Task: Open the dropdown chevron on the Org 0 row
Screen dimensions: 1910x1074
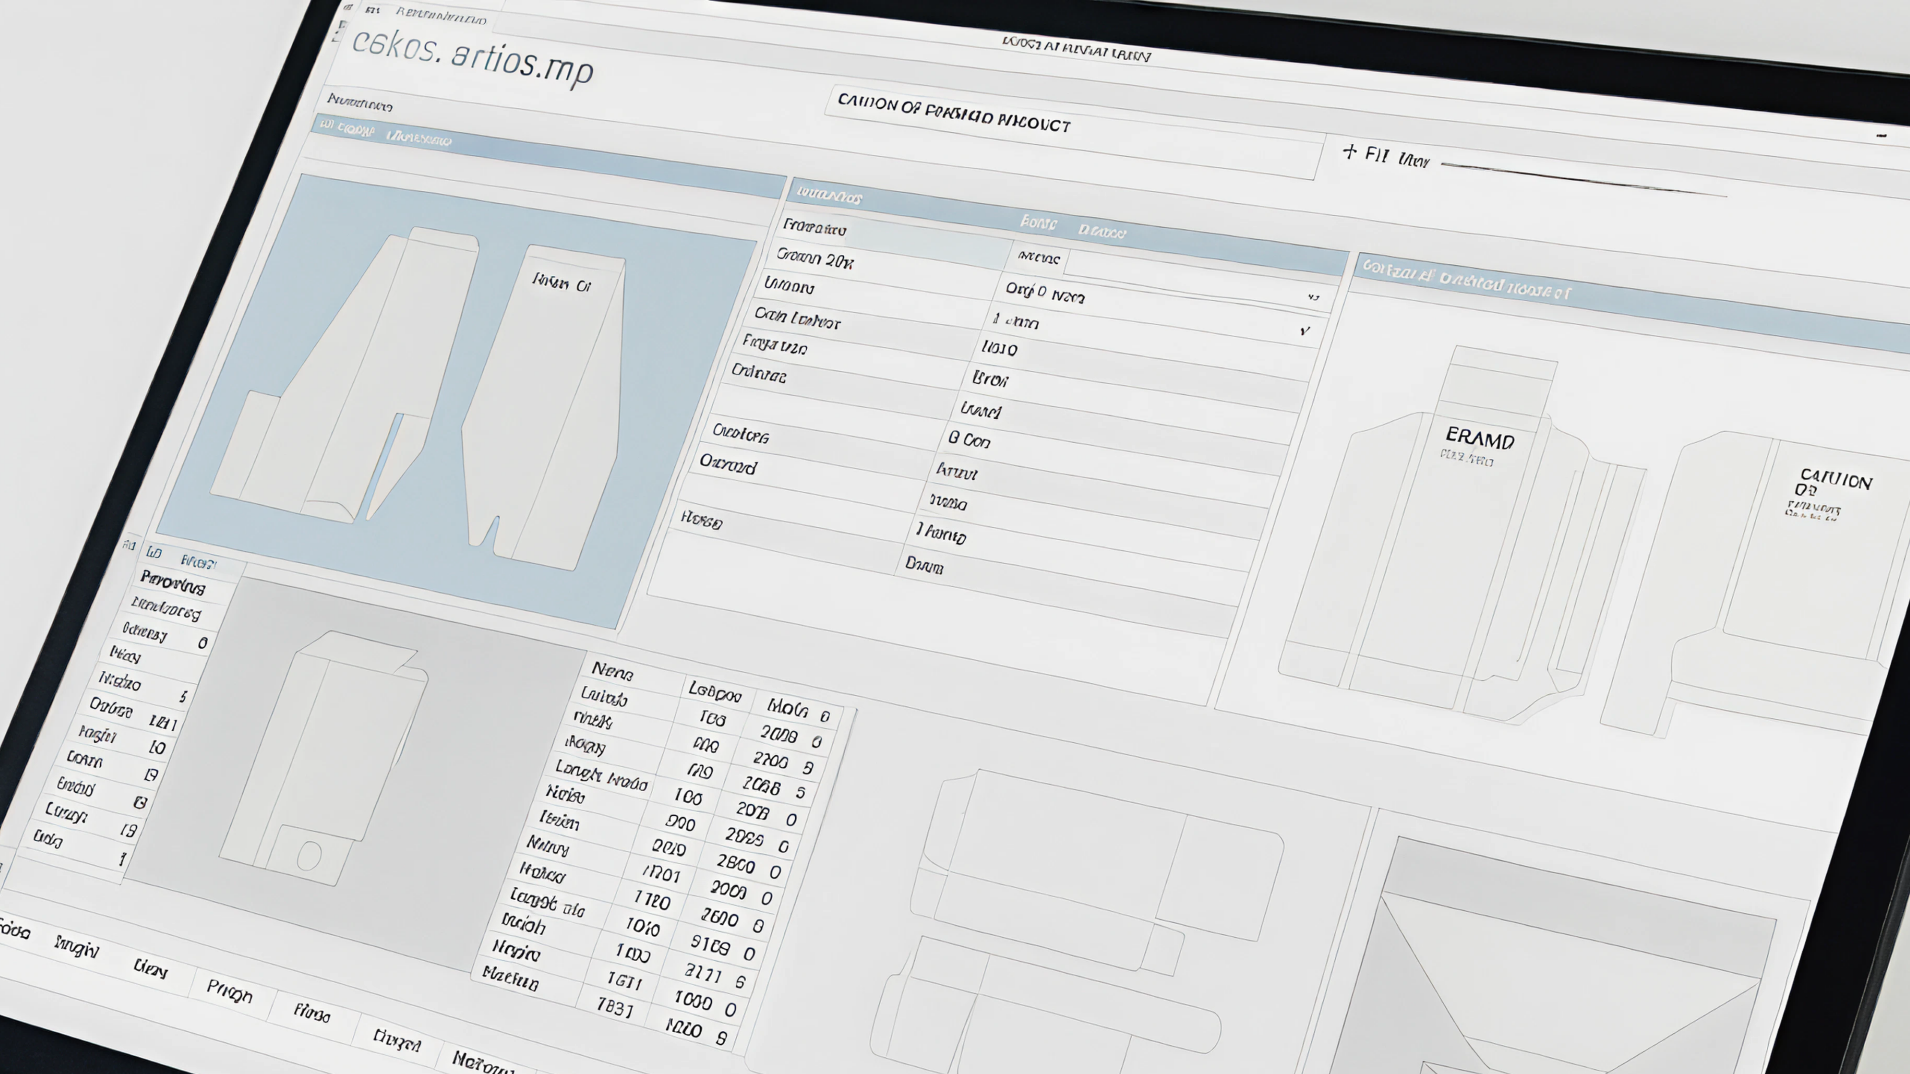Action: [1312, 298]
